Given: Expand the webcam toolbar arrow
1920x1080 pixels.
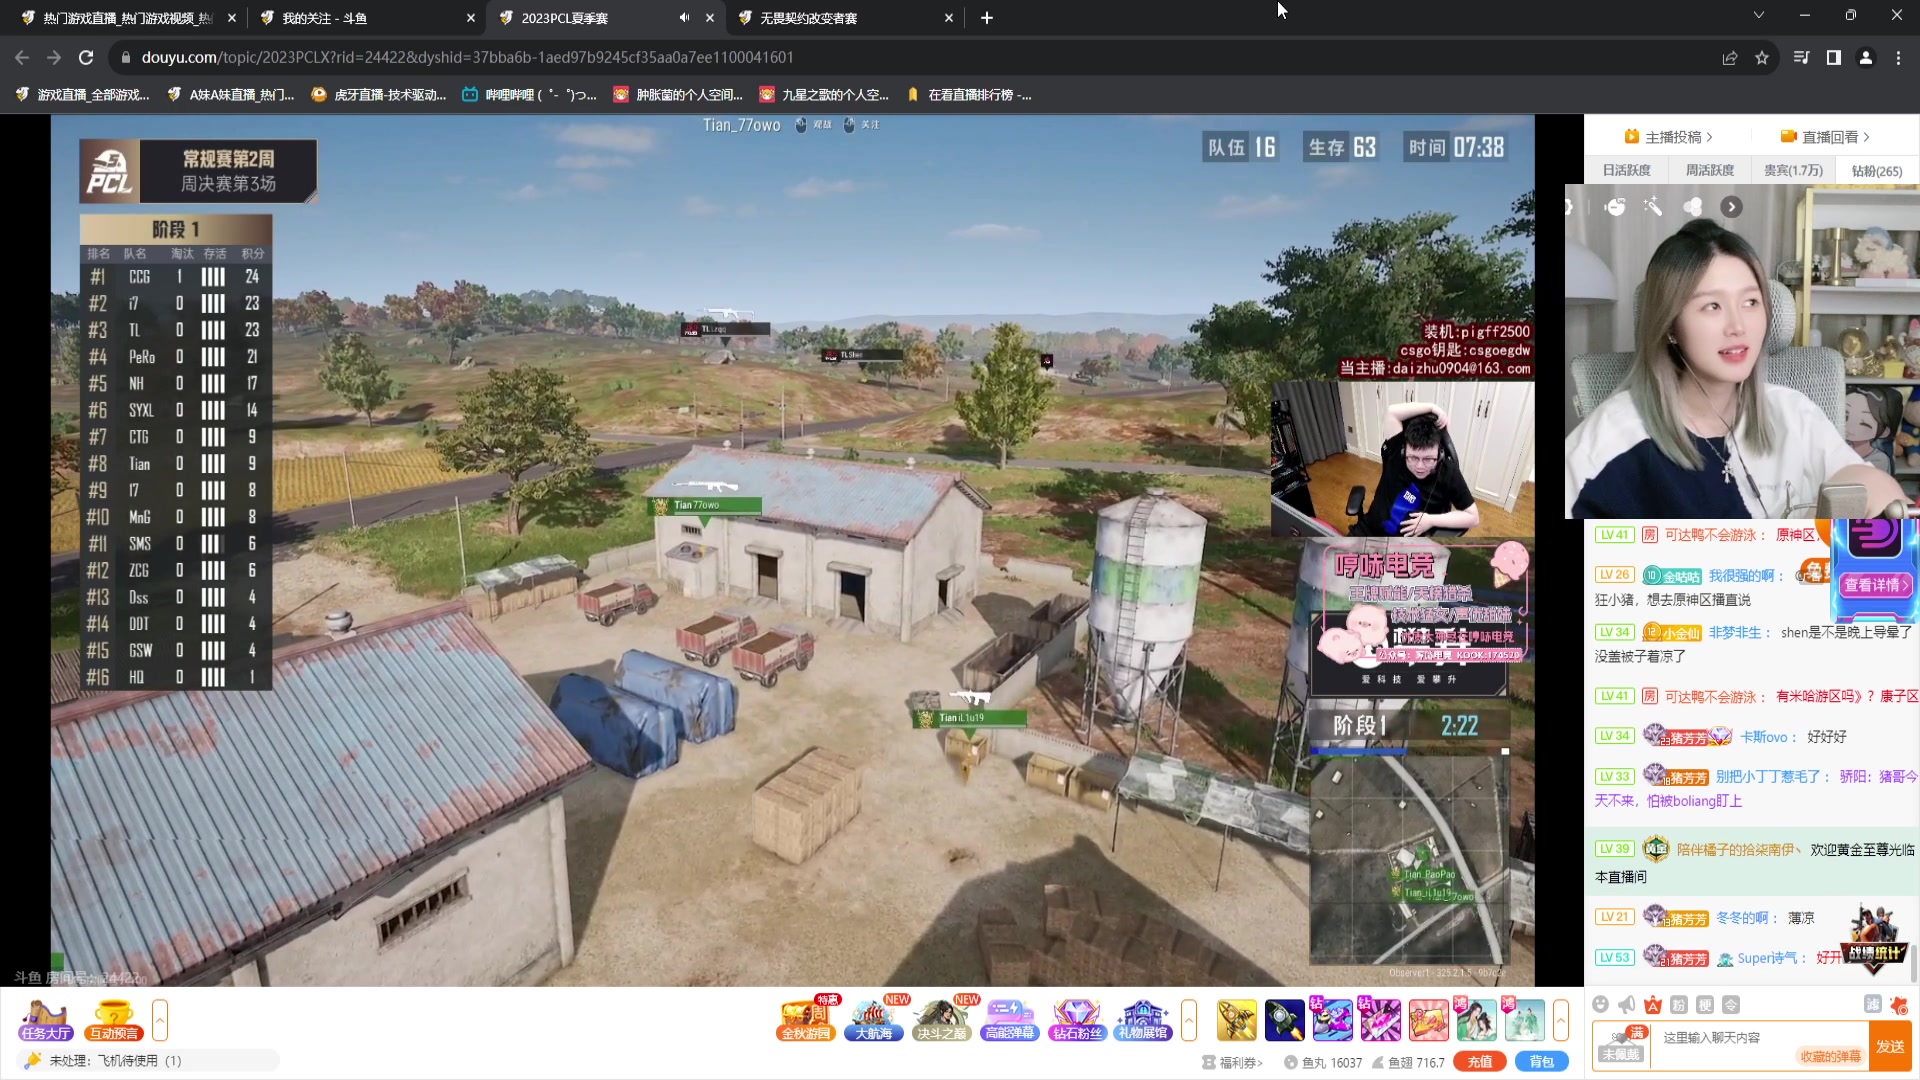Looking at the screenshot, I should [x=1731, y=207].
